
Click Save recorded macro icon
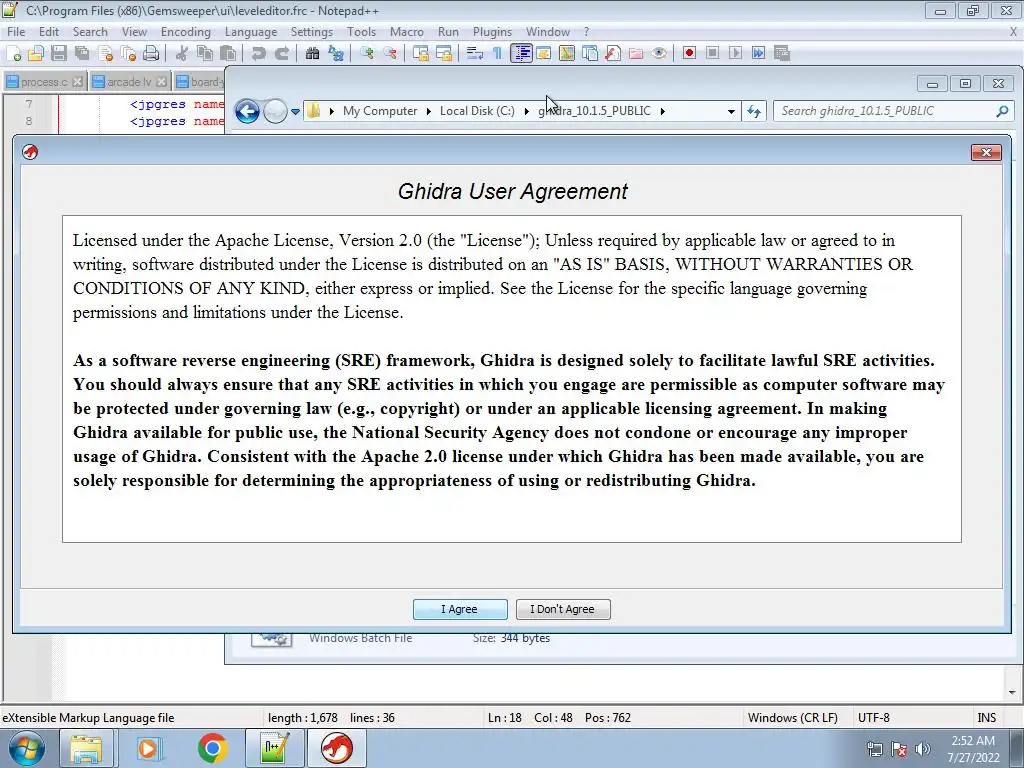point(782,54)
